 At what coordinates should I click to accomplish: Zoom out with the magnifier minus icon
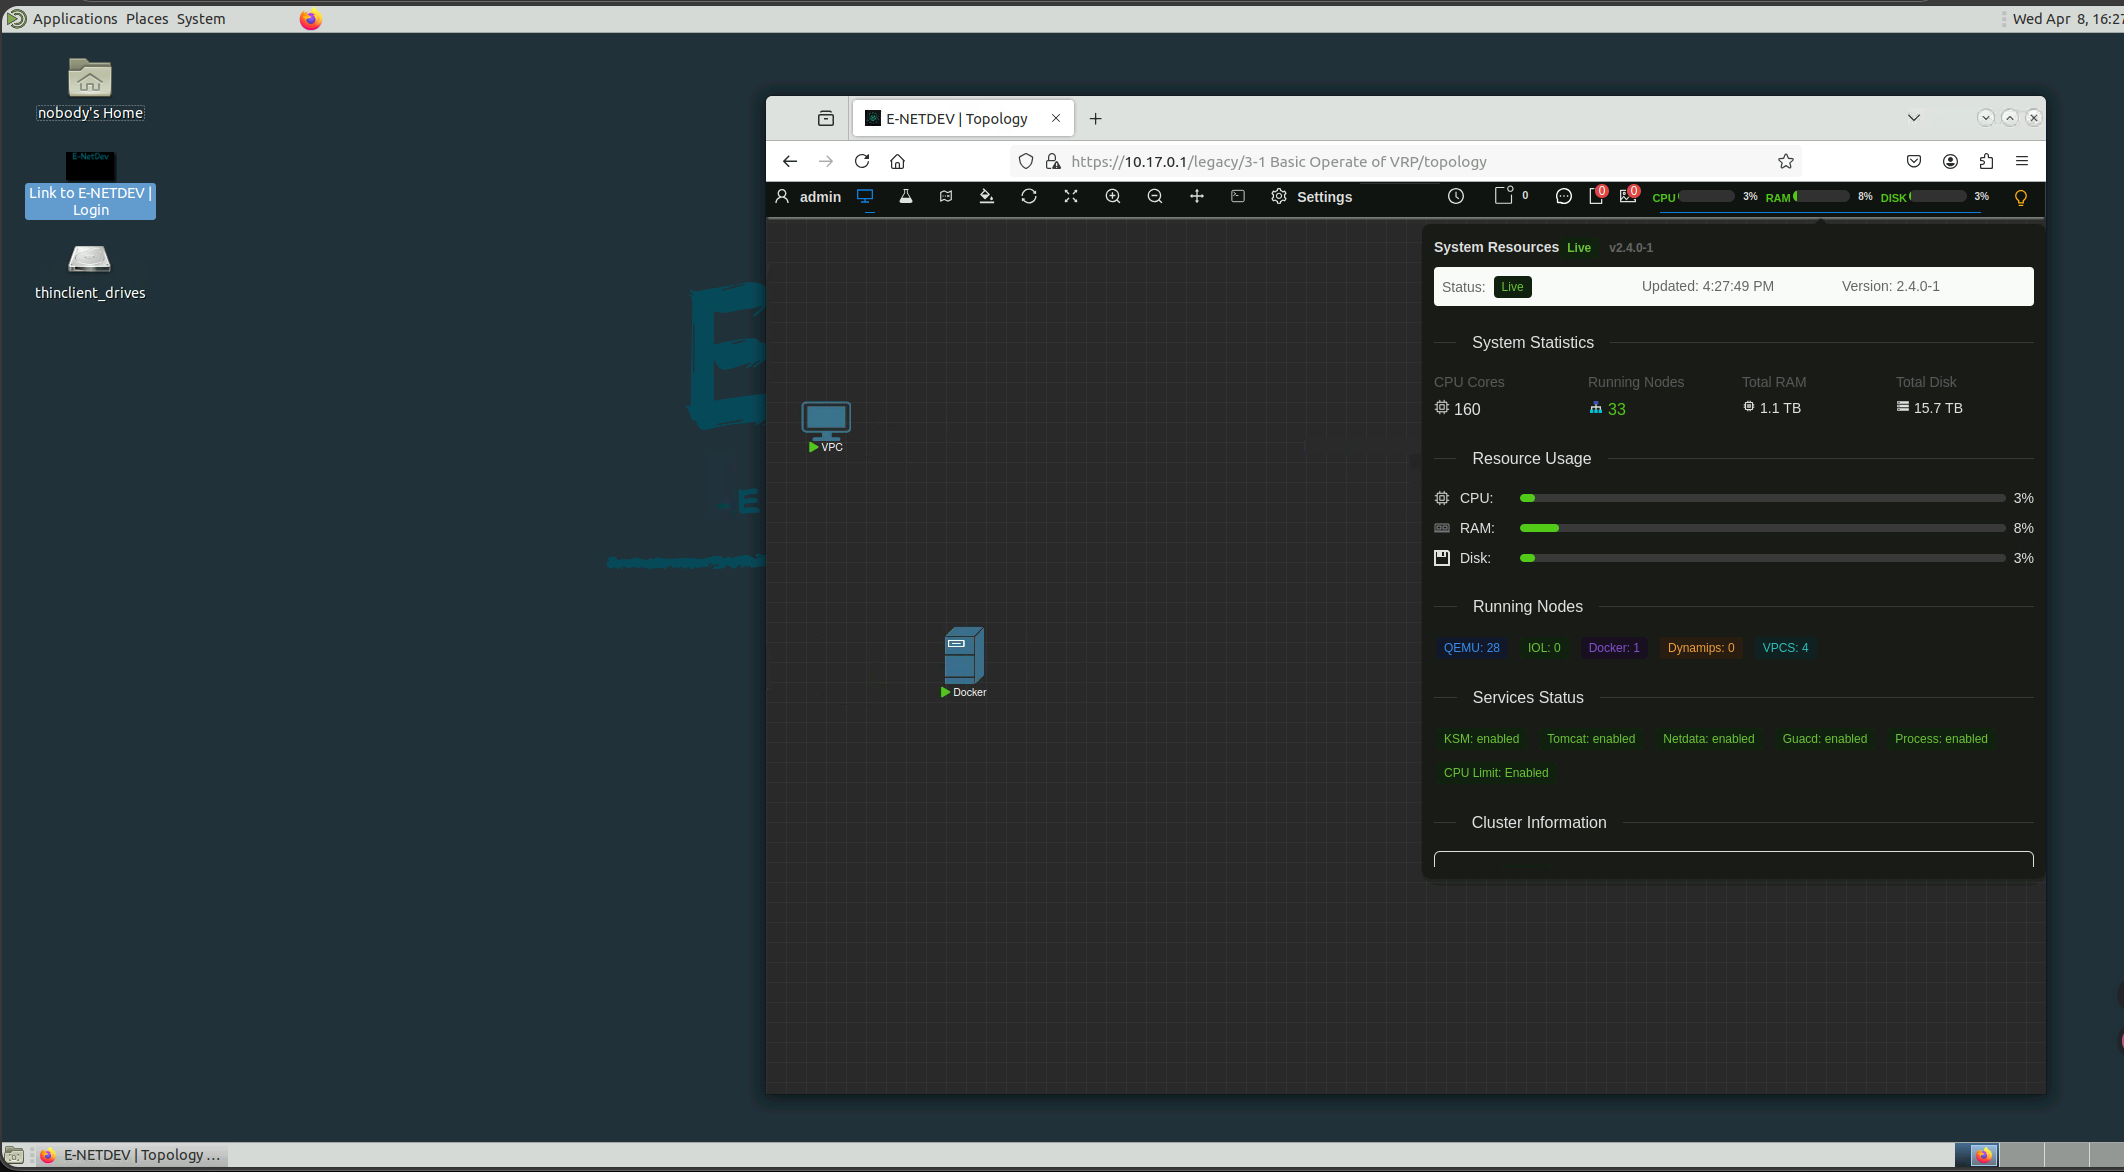1155,197
